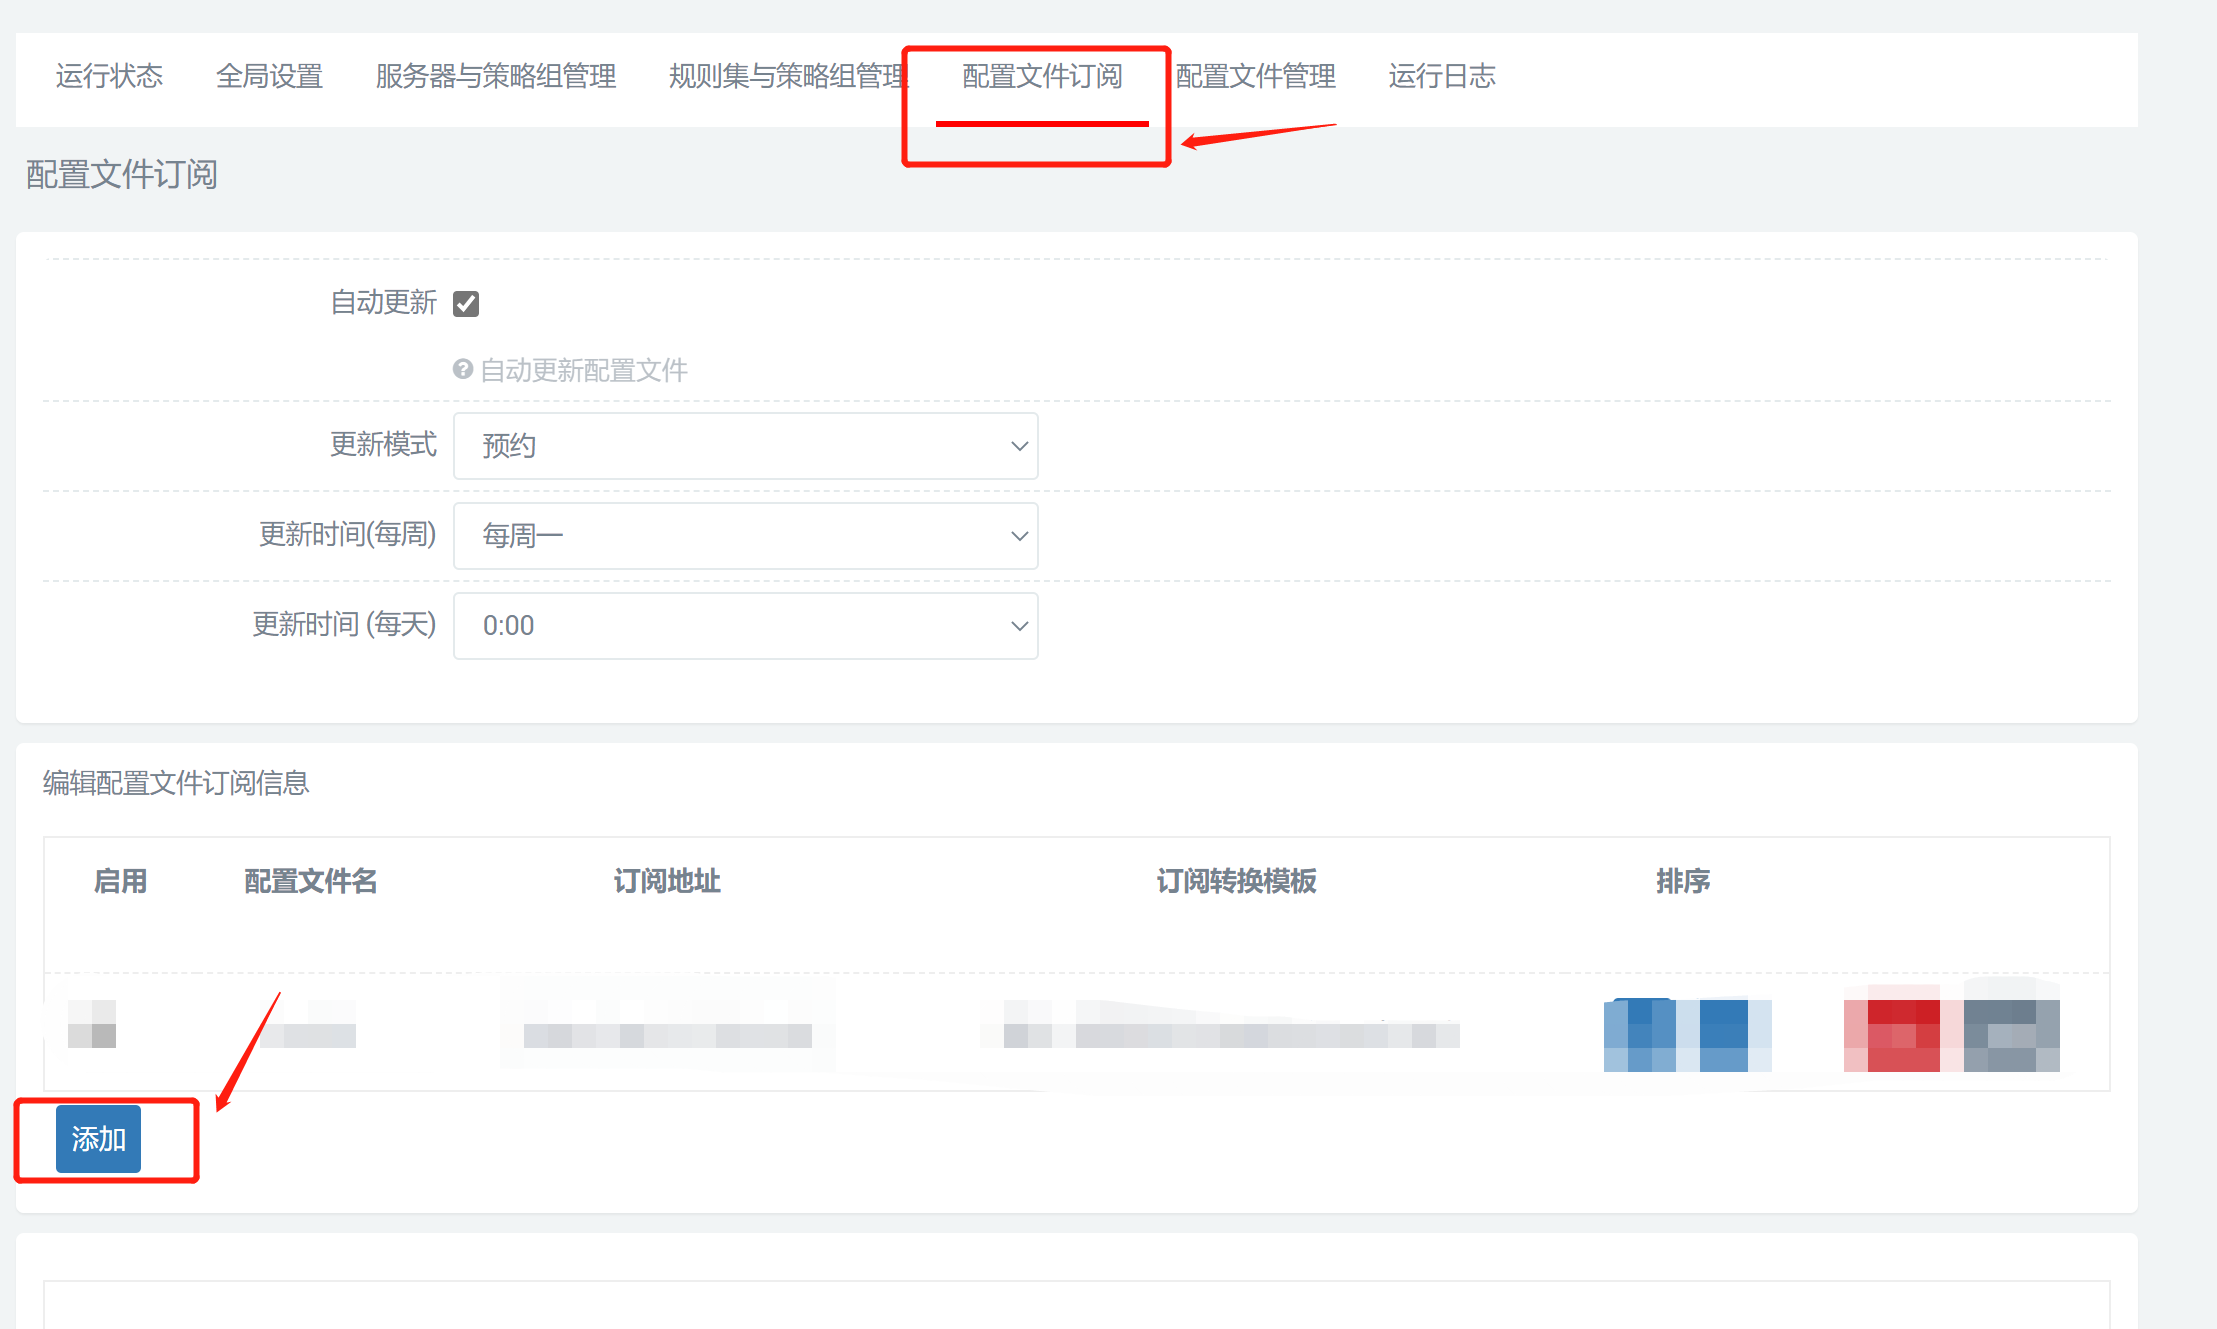Image resolution: width=2217 pixels, height=1329 pixels.
Task: Open the 更新时间 (每天) dropdown showing 0:00
Action: point(746,626)
